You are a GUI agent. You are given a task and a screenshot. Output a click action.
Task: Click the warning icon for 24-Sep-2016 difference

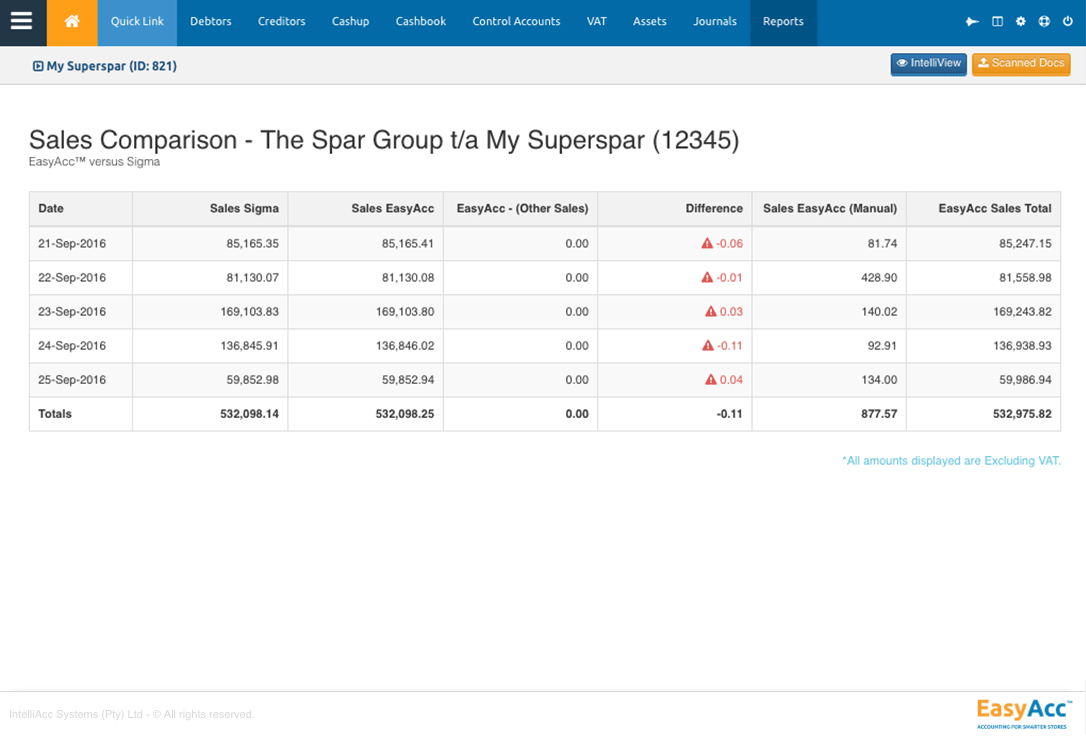click(x=708, y=345)
